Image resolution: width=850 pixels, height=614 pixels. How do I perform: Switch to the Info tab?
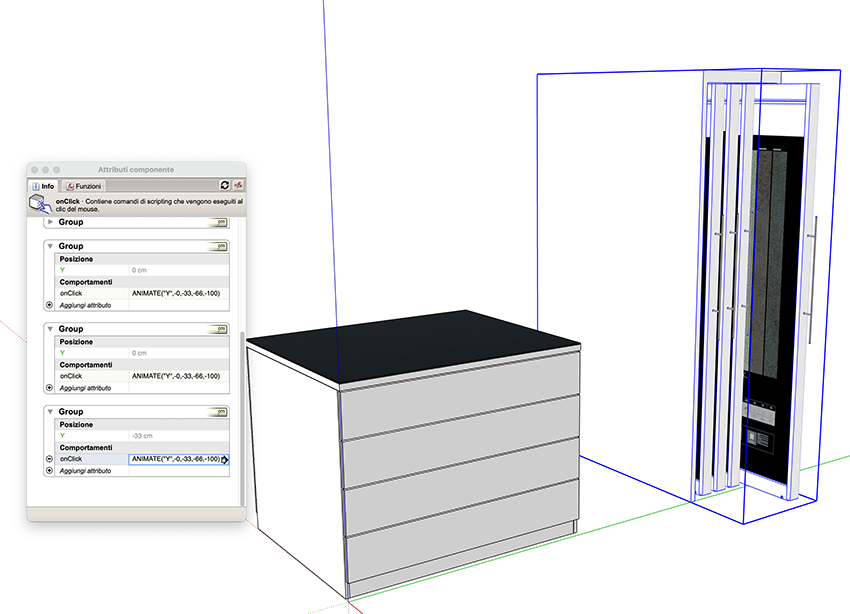point(44,186)
